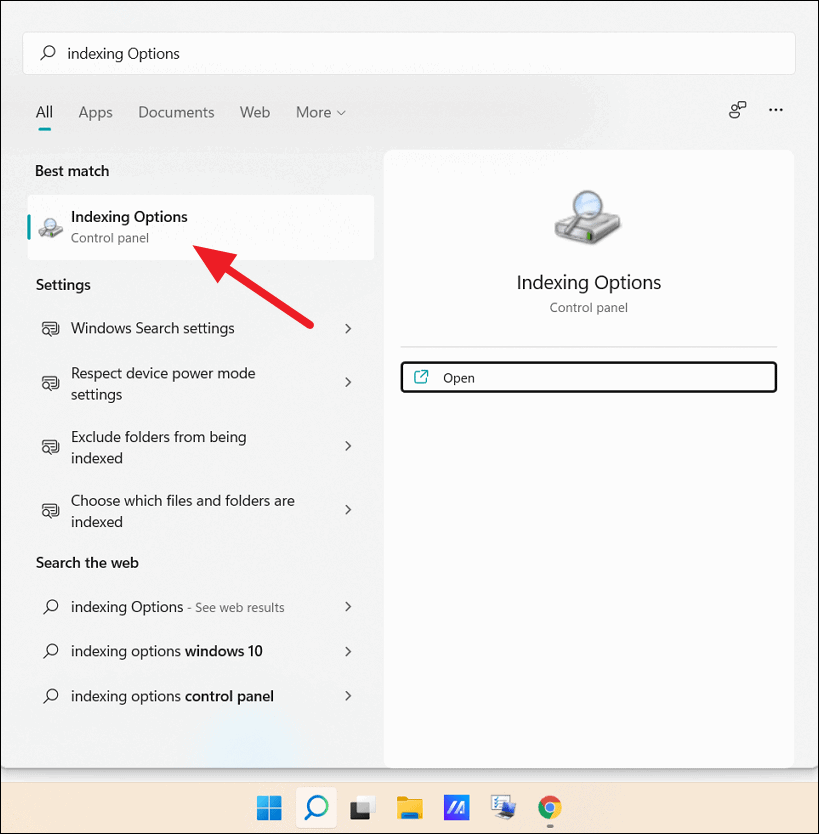Open Indexing Options best match result
This screenshot has height=834, width=819.
[201, 228]
